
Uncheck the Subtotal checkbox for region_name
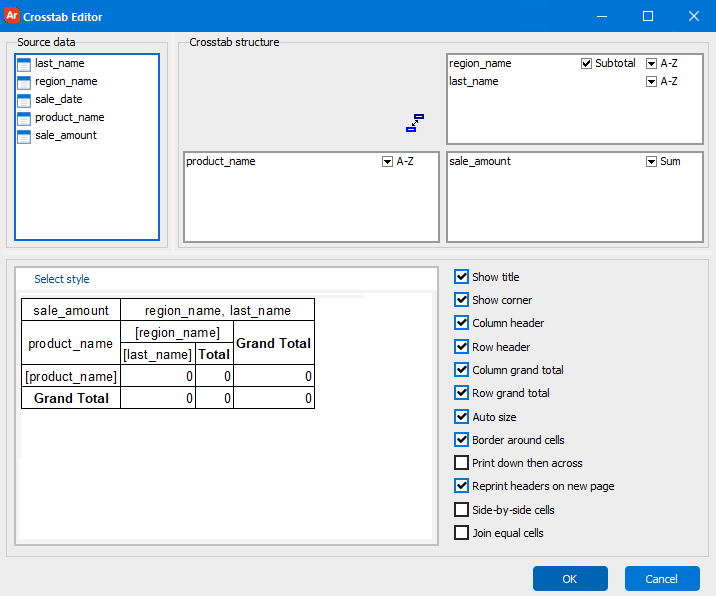pos(586,63)
